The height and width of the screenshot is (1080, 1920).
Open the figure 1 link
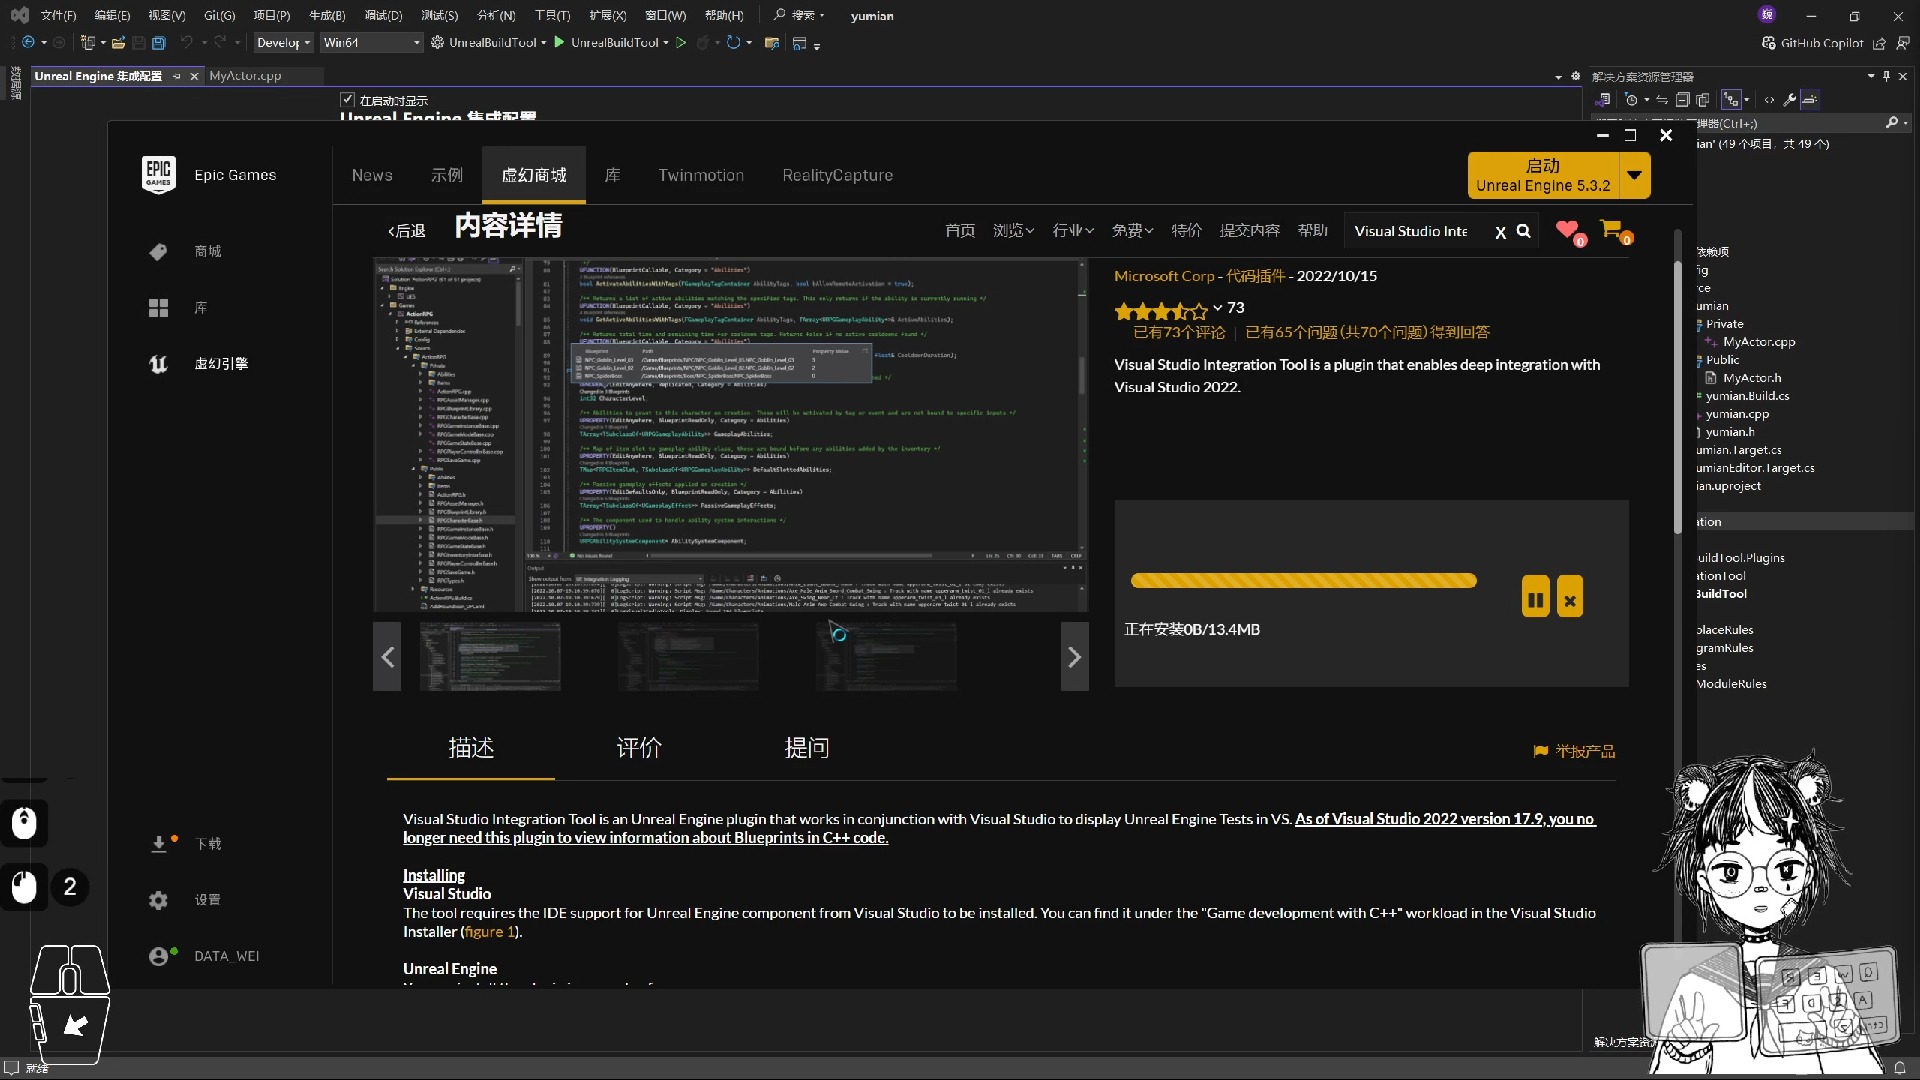click(x=490, y=932)
